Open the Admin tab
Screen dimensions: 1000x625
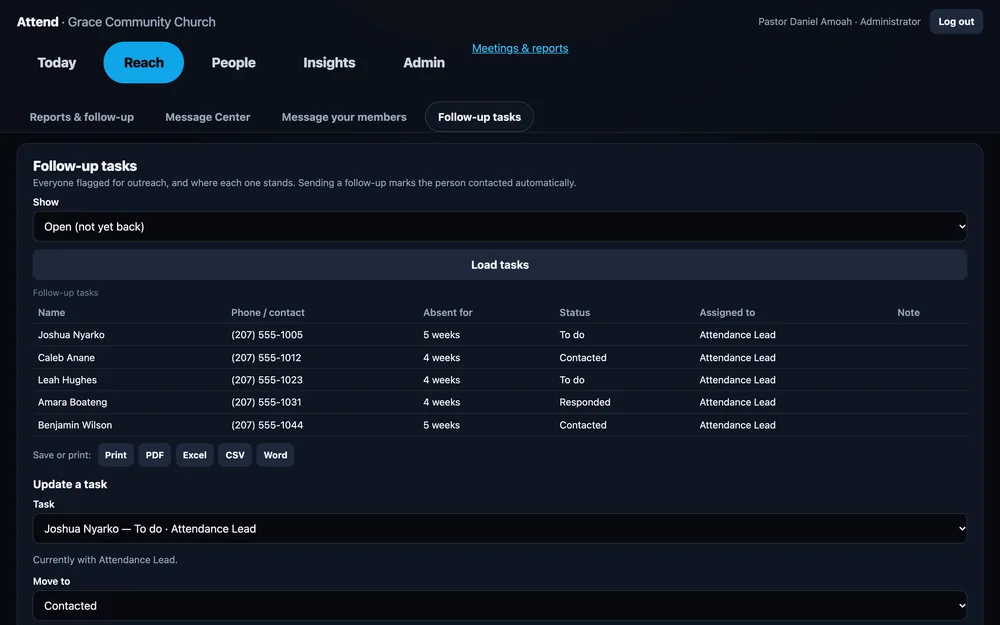point(423,62)
